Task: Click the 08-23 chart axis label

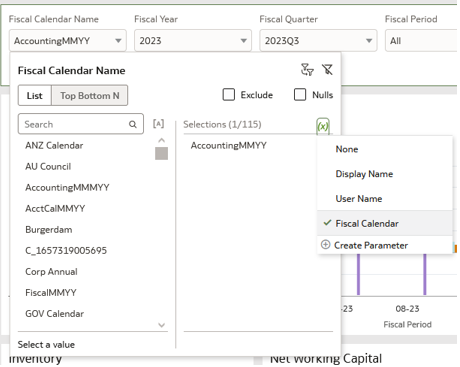Action: [x=407, y=309]
